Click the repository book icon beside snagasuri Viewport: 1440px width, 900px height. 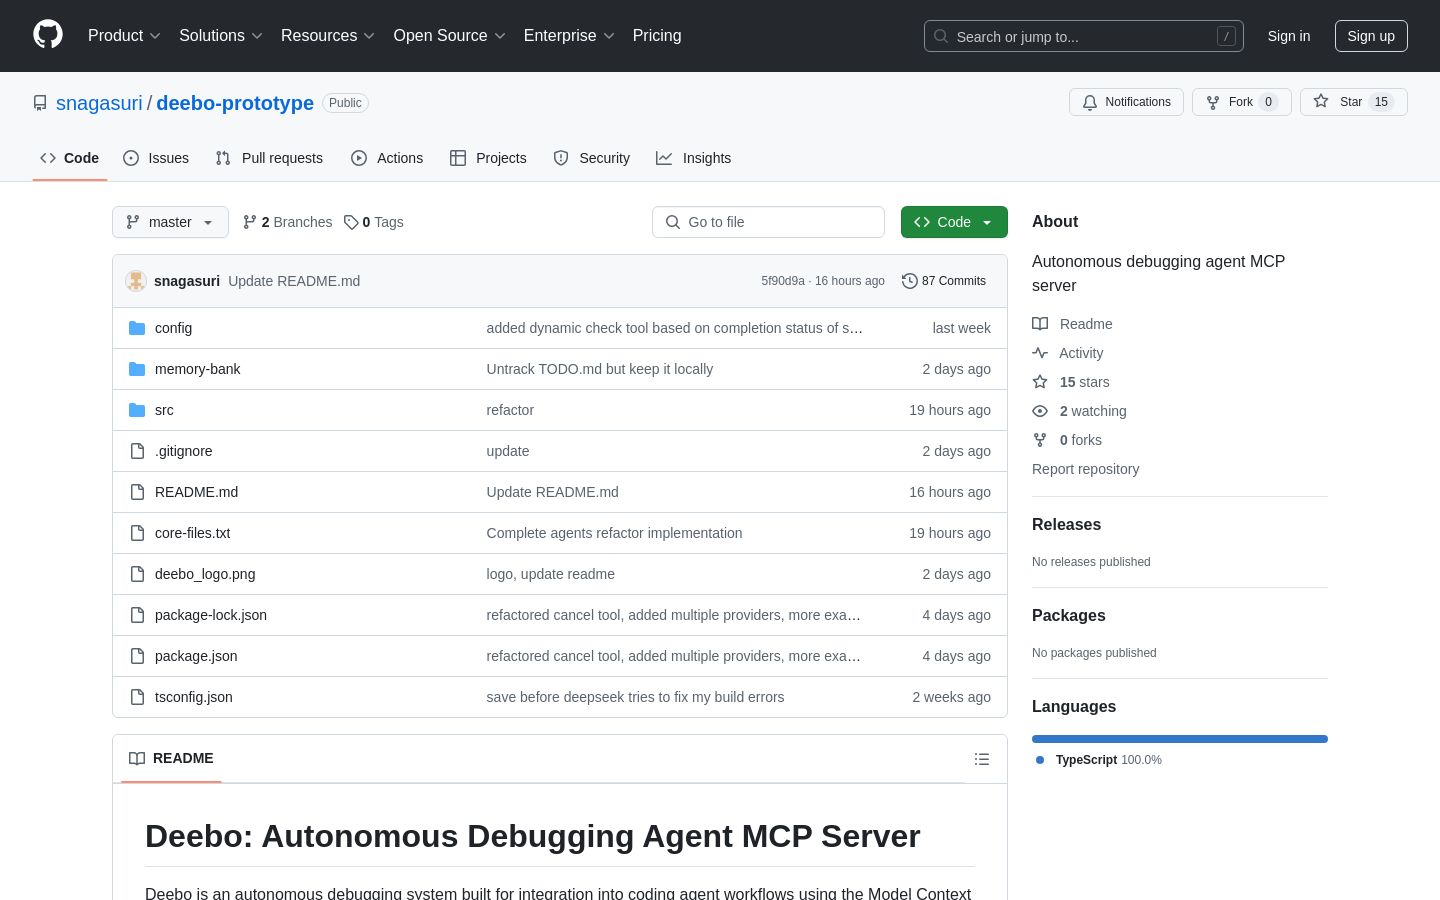(40, 103)
